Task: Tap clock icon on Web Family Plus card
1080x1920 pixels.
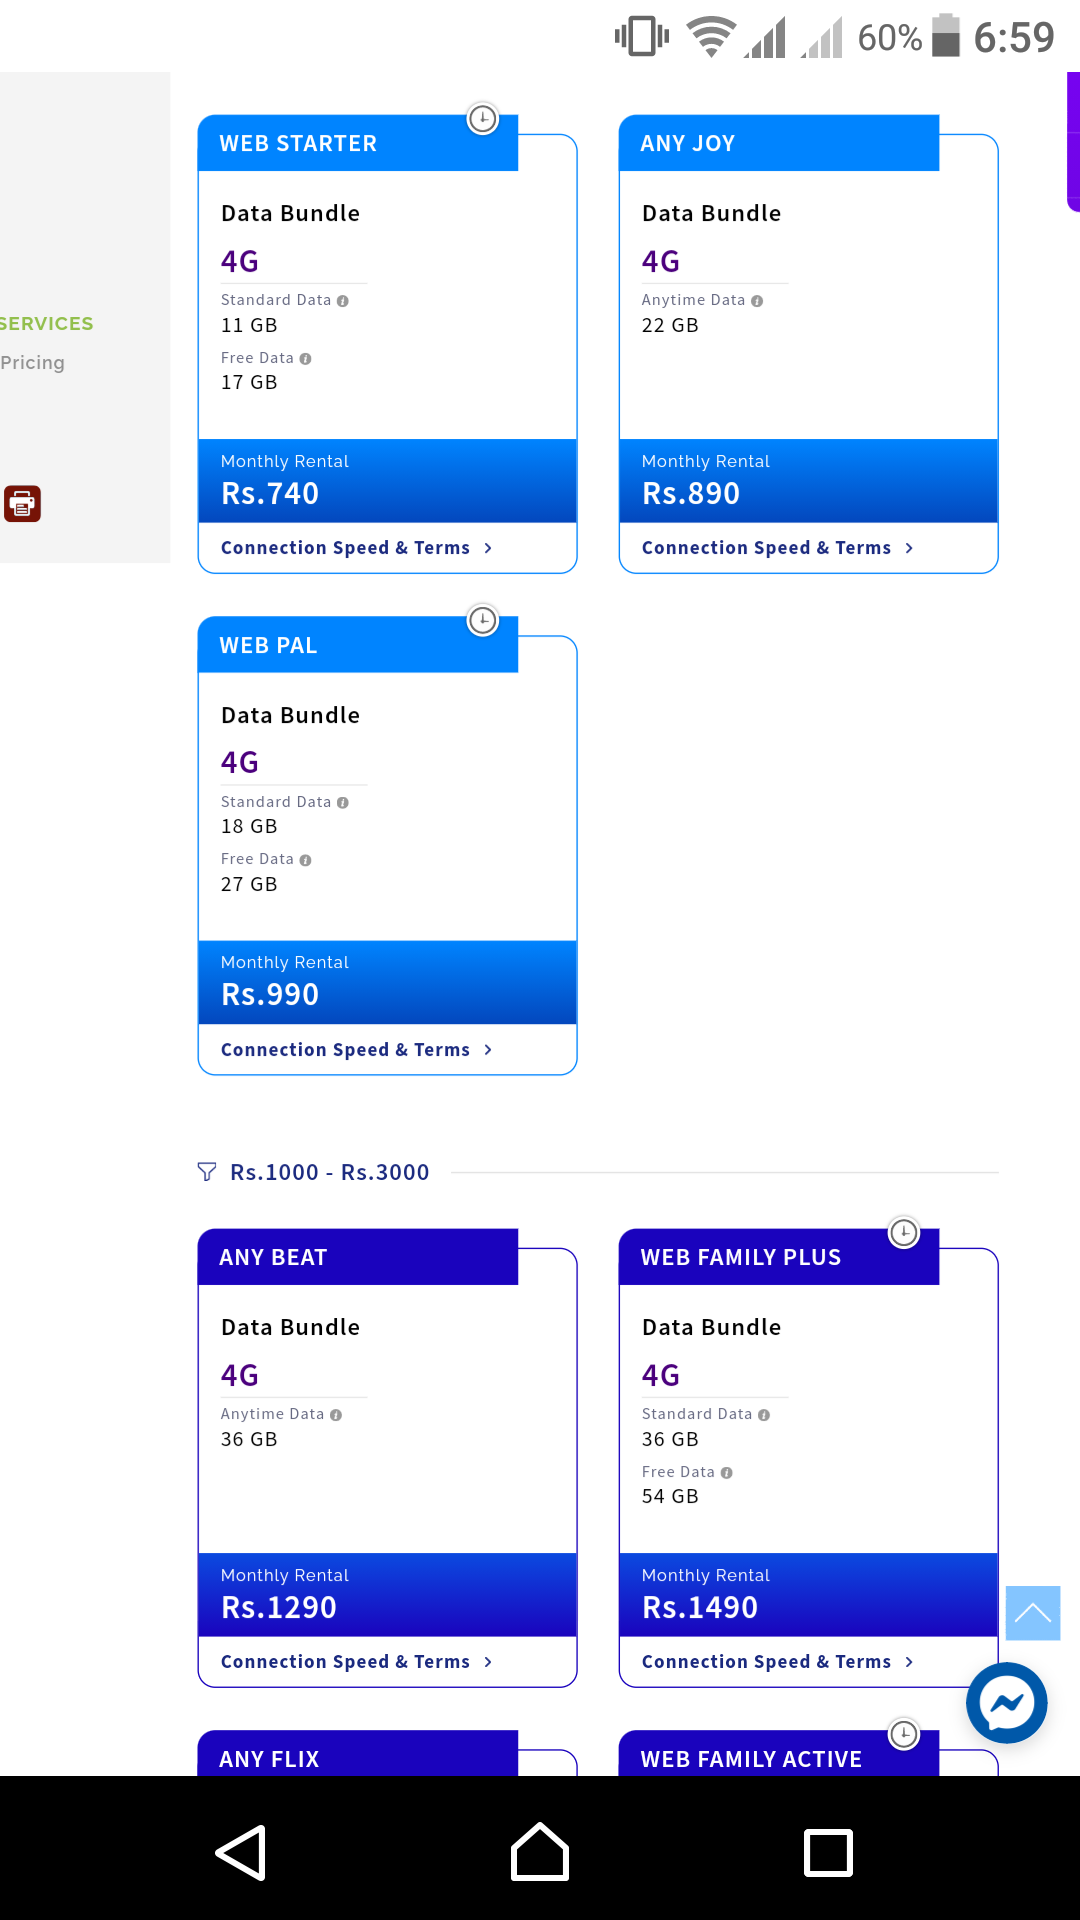Action: pos(904,1232)
